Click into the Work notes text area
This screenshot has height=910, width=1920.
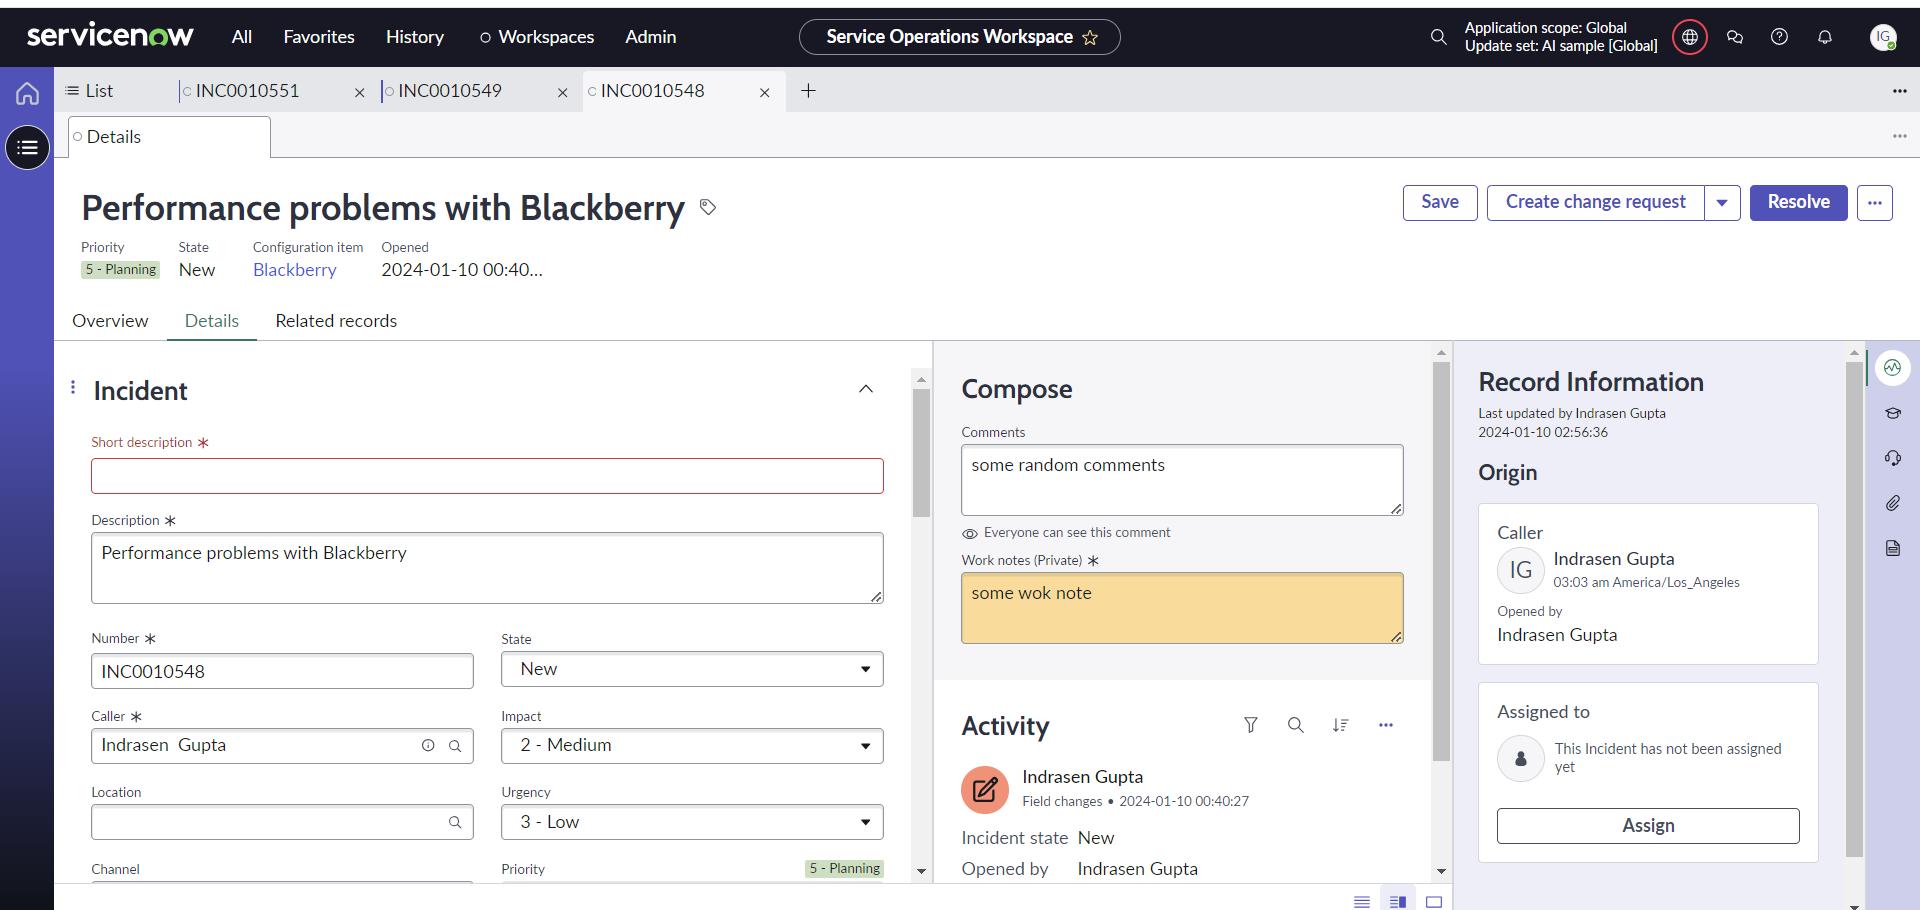(x=1182, y=608)
